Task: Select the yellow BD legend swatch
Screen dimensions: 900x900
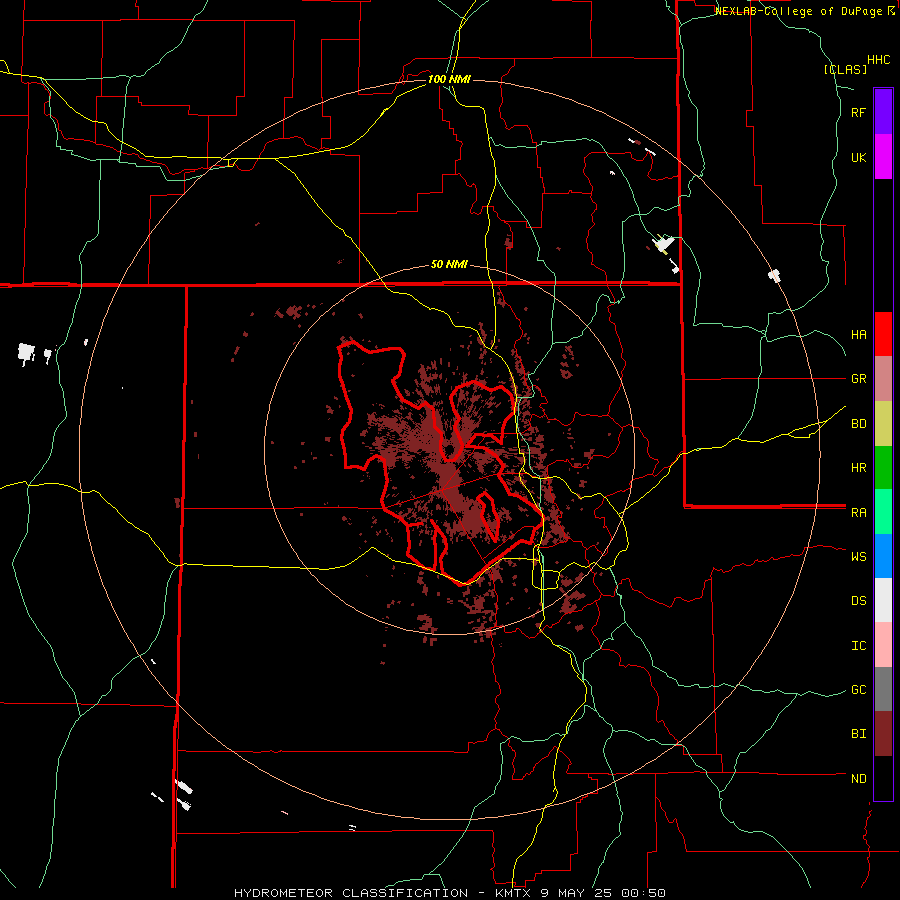Action: coord(883,423)
